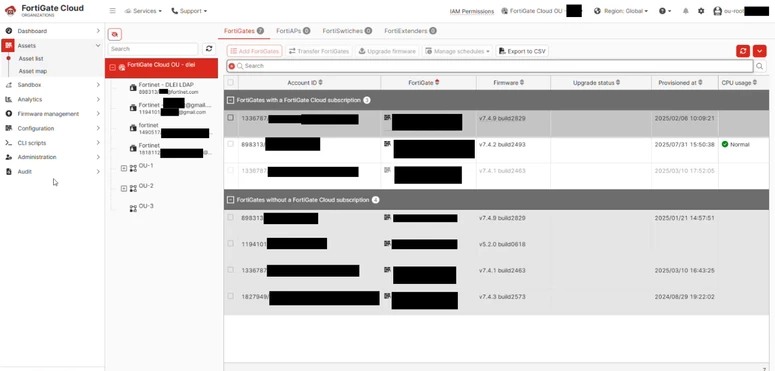
Task: Click the Administration user icon
Action: pyautogui.click(x=8, y=157)
